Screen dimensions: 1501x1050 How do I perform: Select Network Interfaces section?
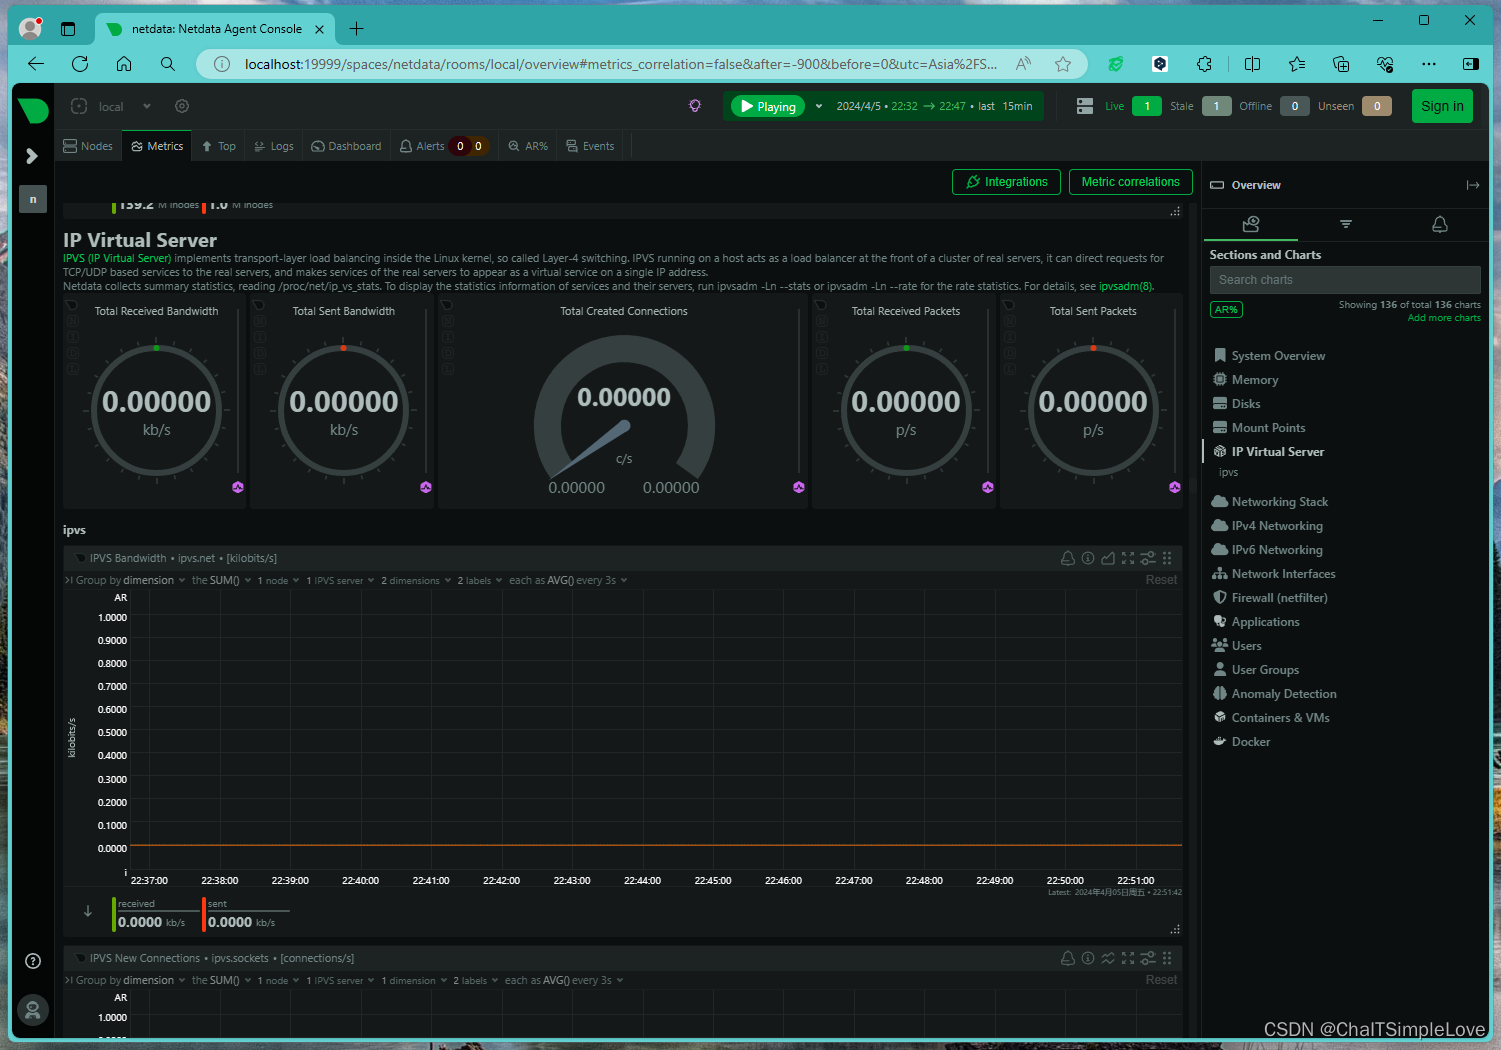pos(1283,574)
